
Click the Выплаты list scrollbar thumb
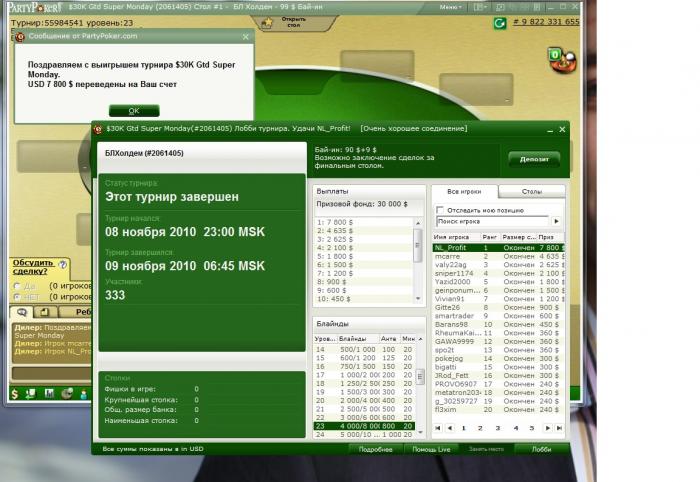[x=418, y=245]
